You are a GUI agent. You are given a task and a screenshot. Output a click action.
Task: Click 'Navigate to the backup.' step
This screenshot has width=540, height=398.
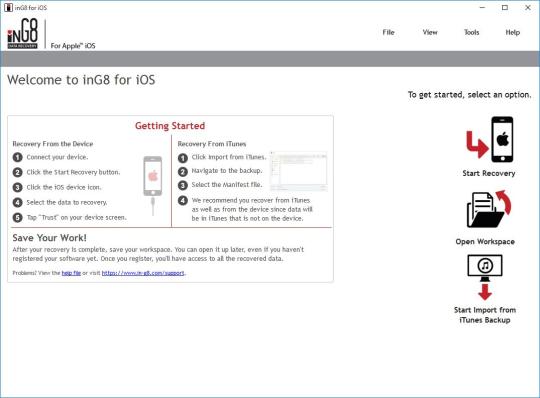tap(227, 171)
